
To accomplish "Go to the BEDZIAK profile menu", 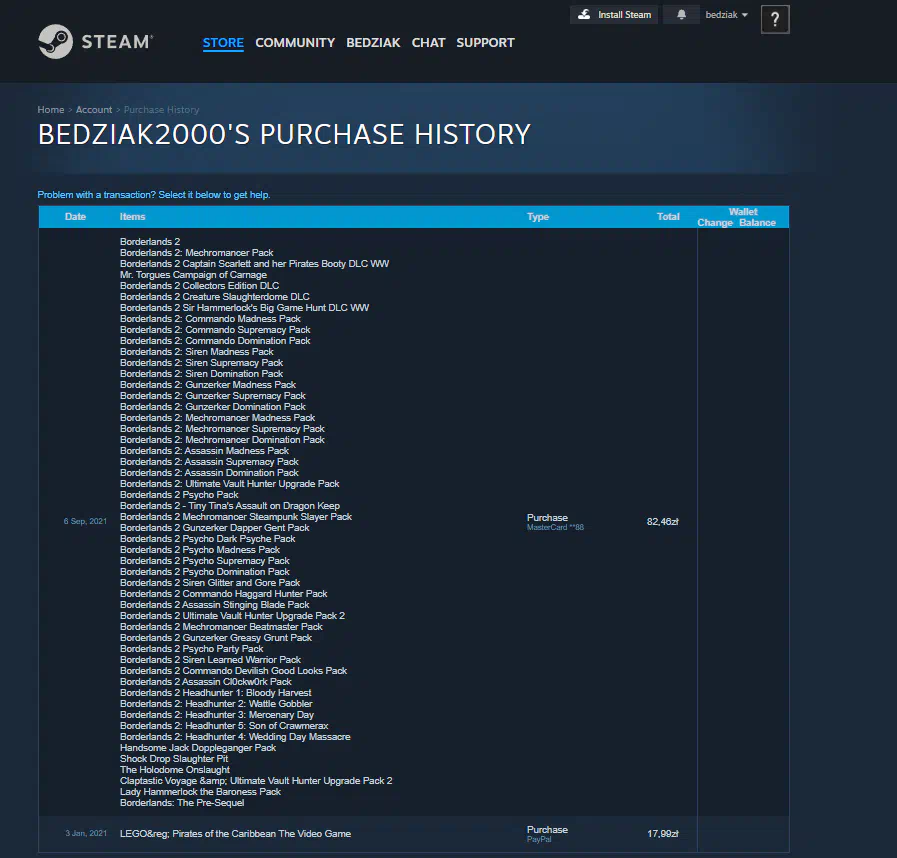I will pyautogui.click(x=373, y=43).
